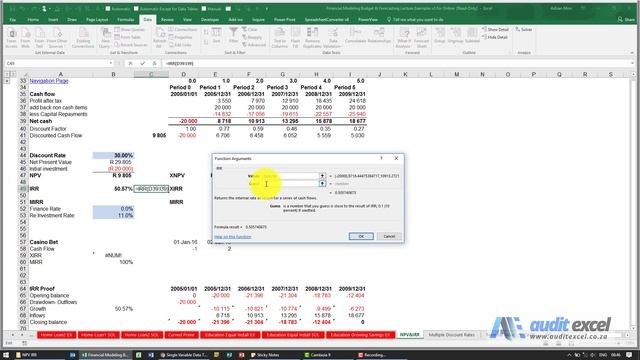Click Show Queries in Get & Transform
Image resolution: width=640 pixels, height=360 pixels.
129,30
